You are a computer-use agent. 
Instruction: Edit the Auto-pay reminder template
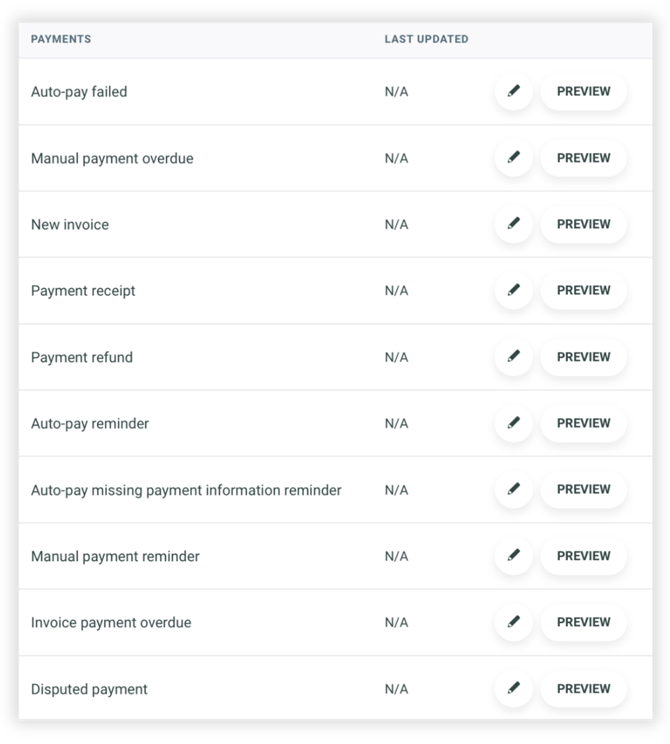[x=513, y=423]
